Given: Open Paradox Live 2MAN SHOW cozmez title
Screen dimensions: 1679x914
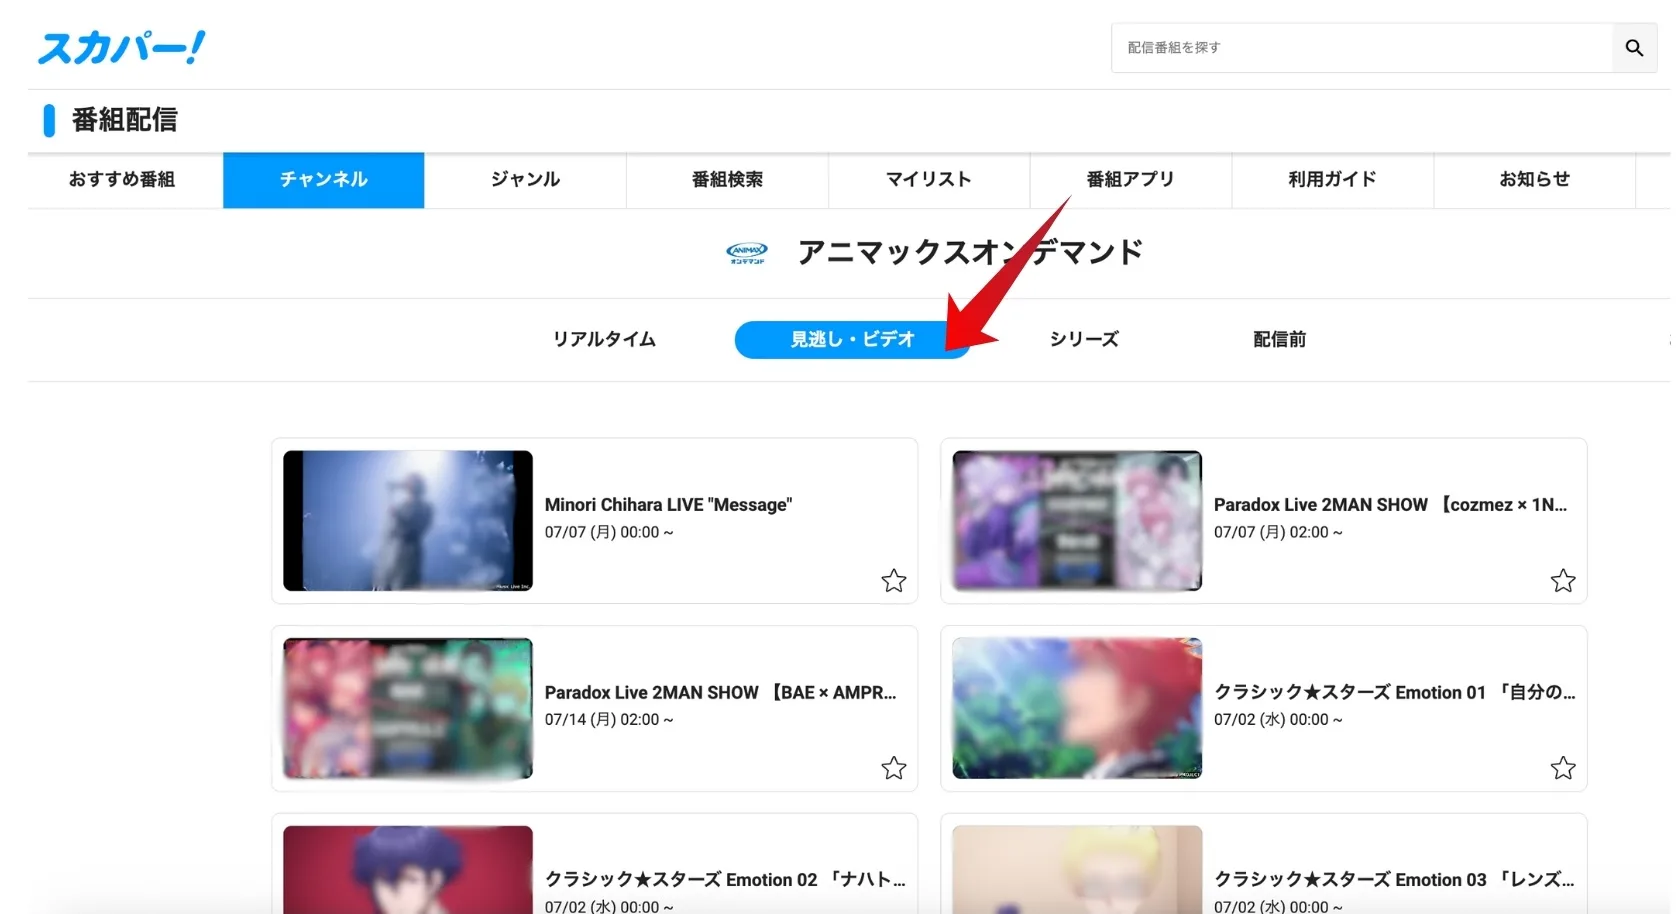Looking at the screenshot, I should point(1391,505).
